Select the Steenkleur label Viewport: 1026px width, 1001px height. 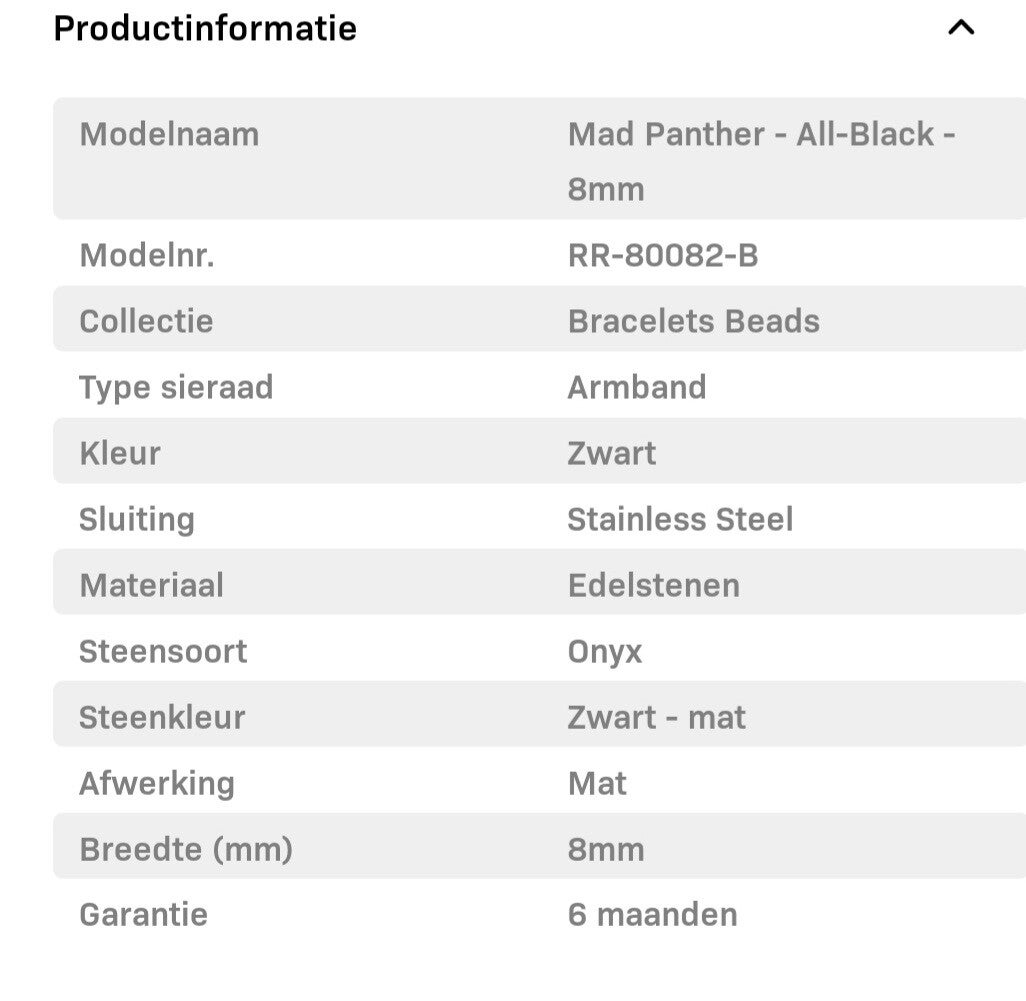pos(162,717)
